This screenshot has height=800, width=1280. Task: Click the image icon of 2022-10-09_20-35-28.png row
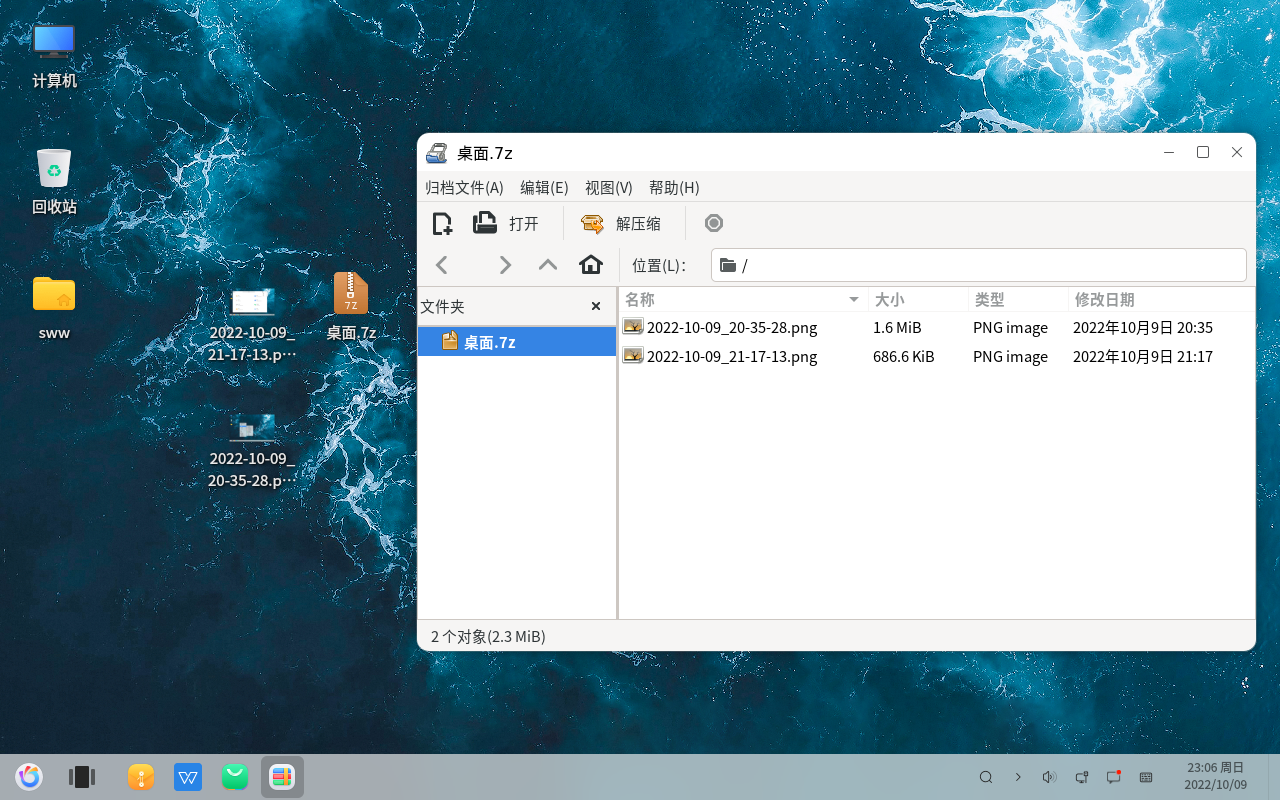click(x=633, y=327)
